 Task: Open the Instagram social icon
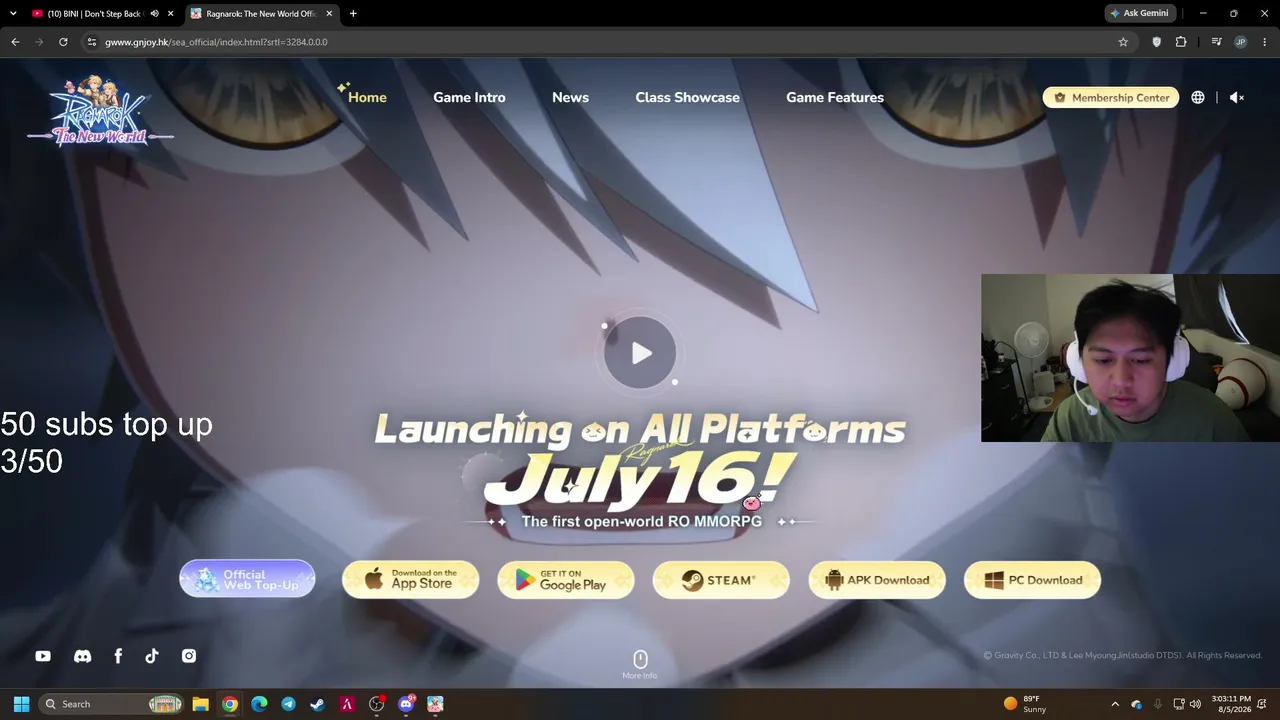tap(189, 656)
